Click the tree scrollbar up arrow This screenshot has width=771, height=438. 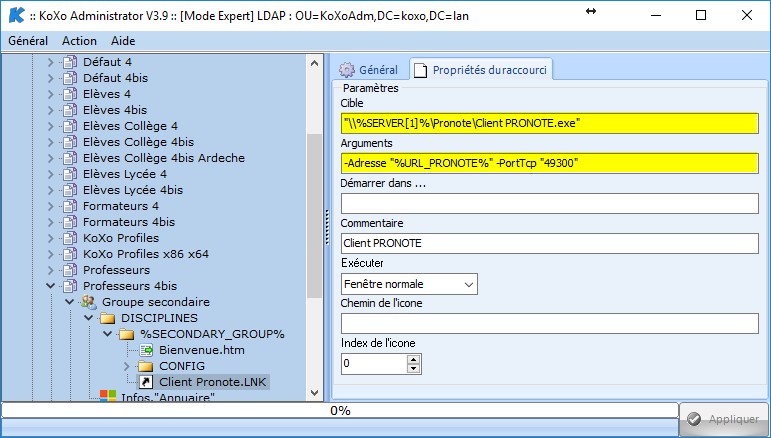(x=314, y=63)
